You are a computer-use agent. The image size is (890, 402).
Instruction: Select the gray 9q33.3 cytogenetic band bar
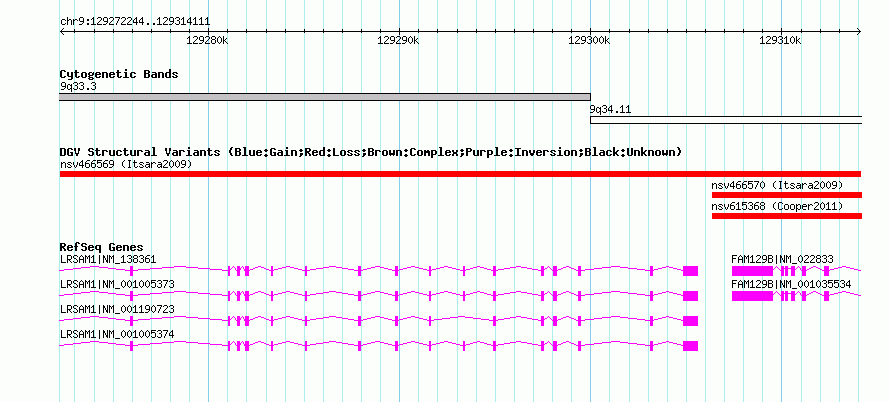point(325,97)
